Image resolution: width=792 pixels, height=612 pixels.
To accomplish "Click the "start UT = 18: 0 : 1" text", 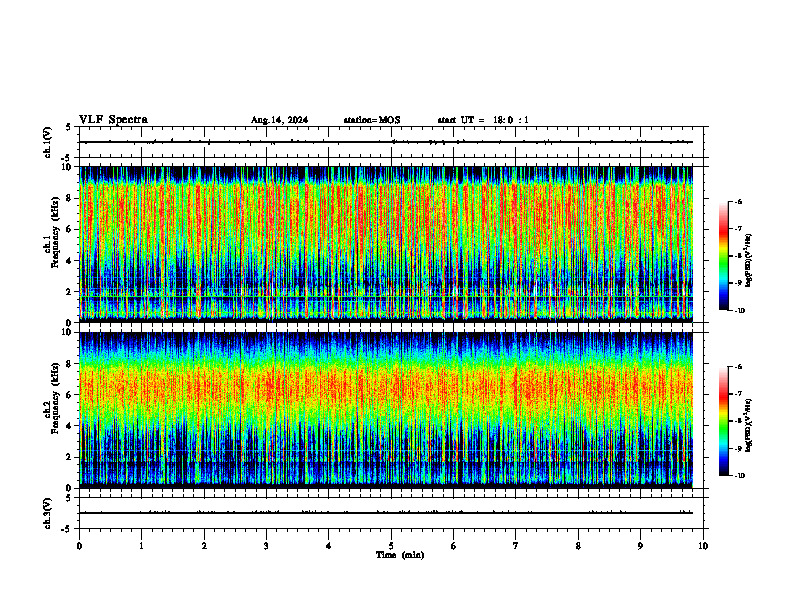I will 483,120.
